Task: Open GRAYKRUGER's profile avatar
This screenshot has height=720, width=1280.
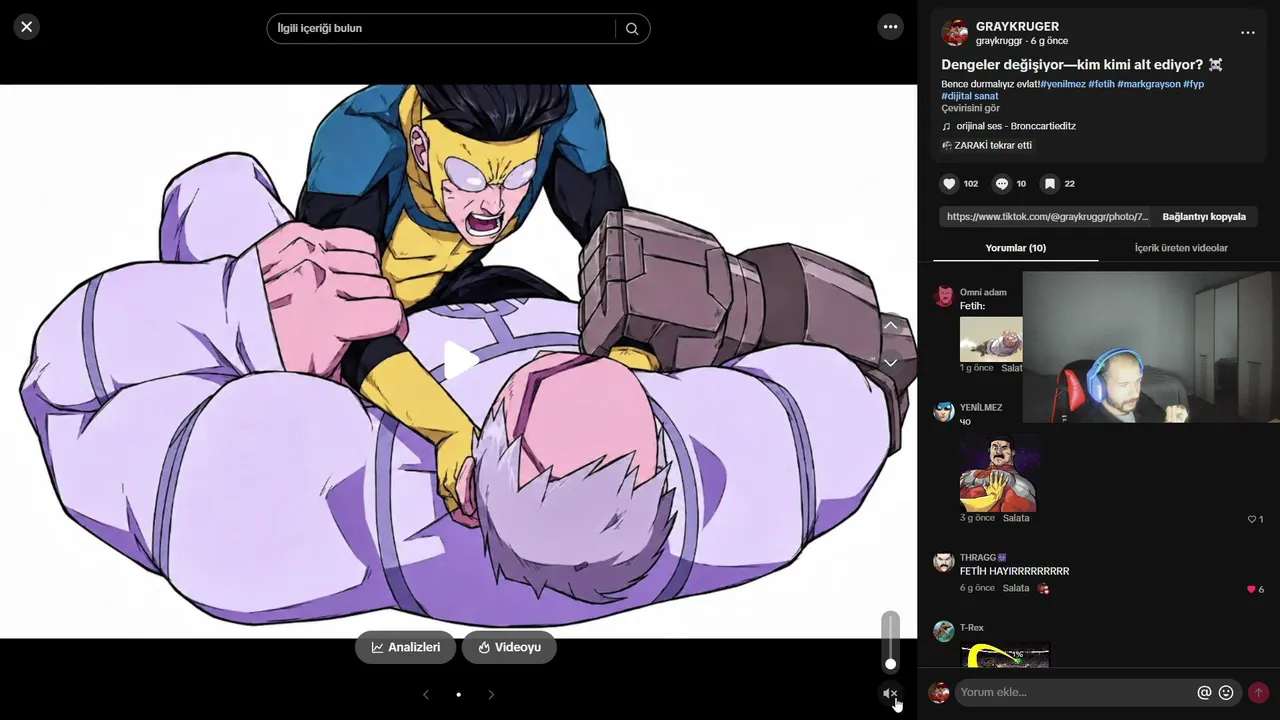Action: click(955, 33)
